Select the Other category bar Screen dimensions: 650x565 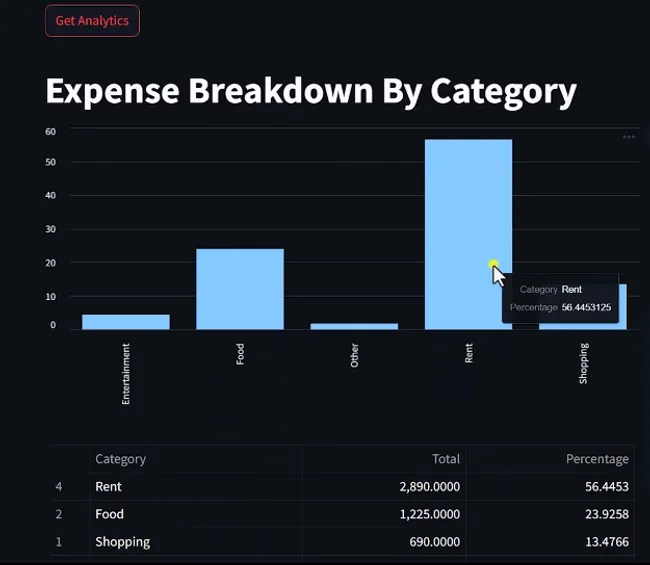354,326
